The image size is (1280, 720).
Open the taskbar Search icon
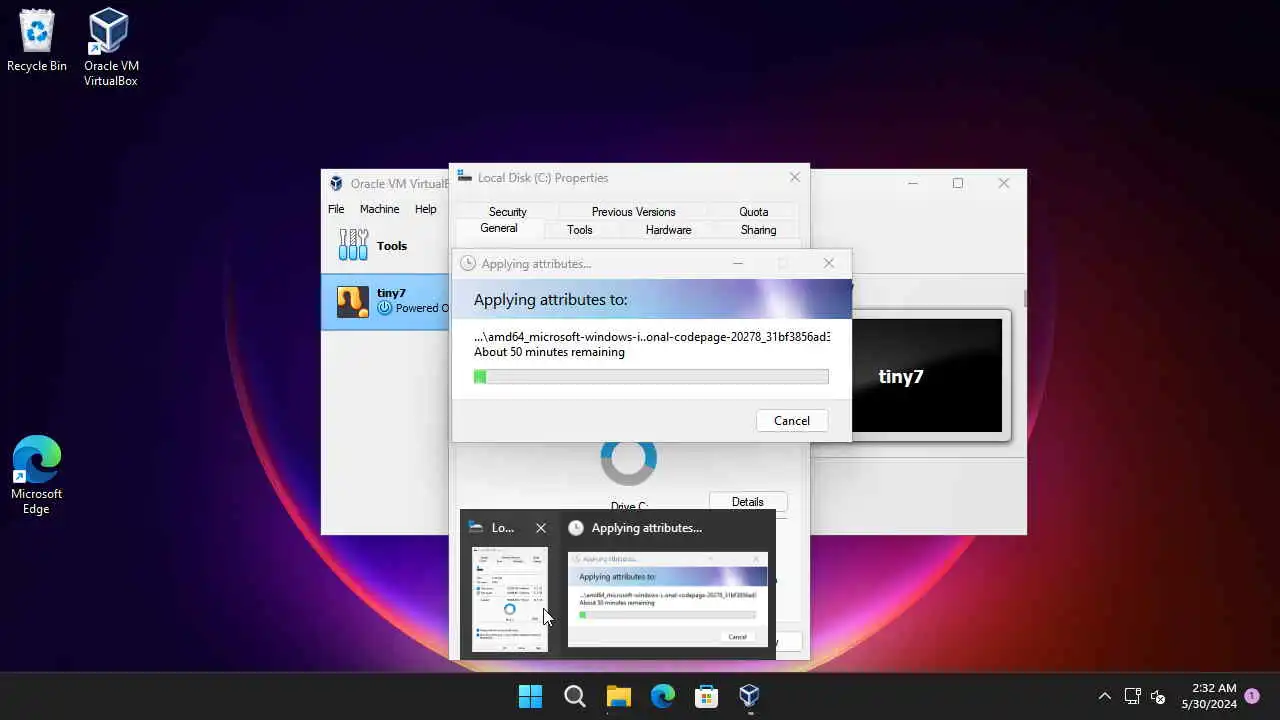[x=575, y=696]
